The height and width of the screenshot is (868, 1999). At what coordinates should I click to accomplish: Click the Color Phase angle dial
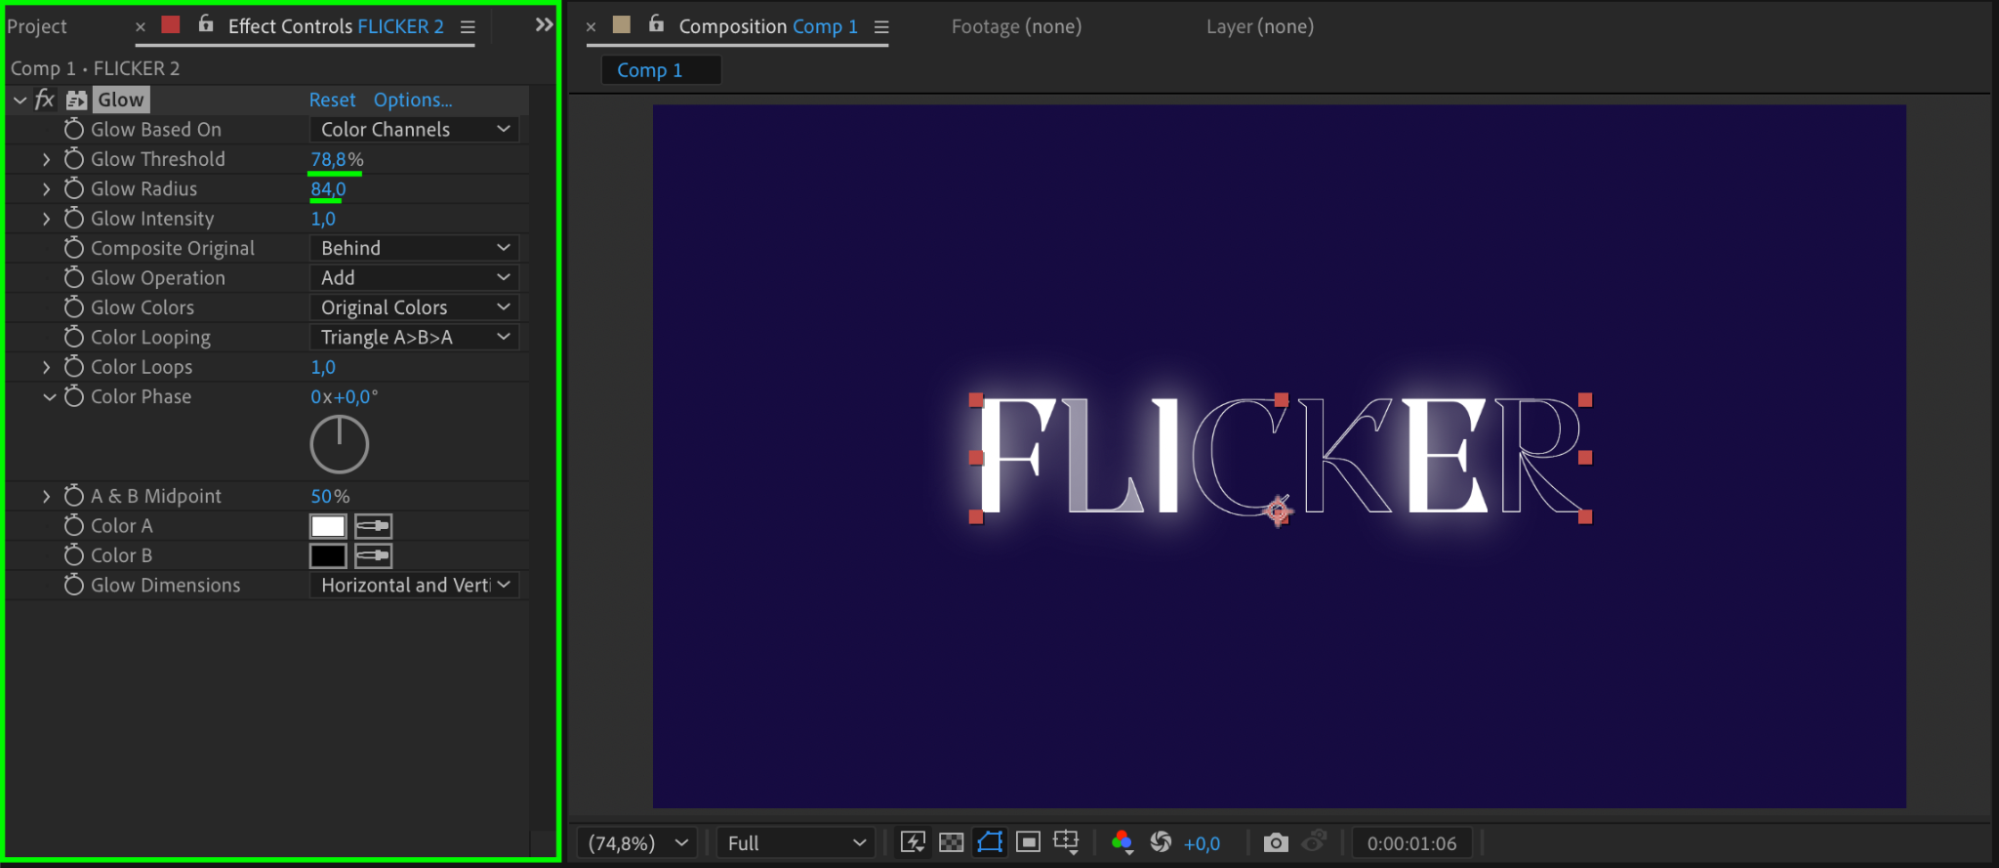[339, 444]
